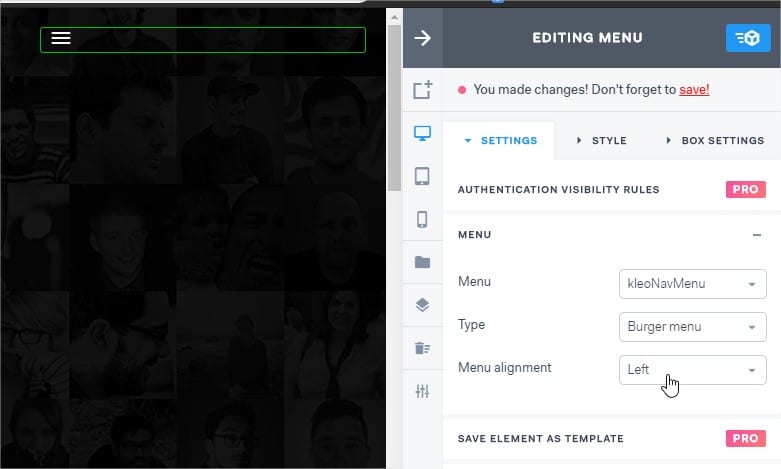This screenshot has height=469, width=781.
Task: Switch to the Style tab
Action: point(601,140)
